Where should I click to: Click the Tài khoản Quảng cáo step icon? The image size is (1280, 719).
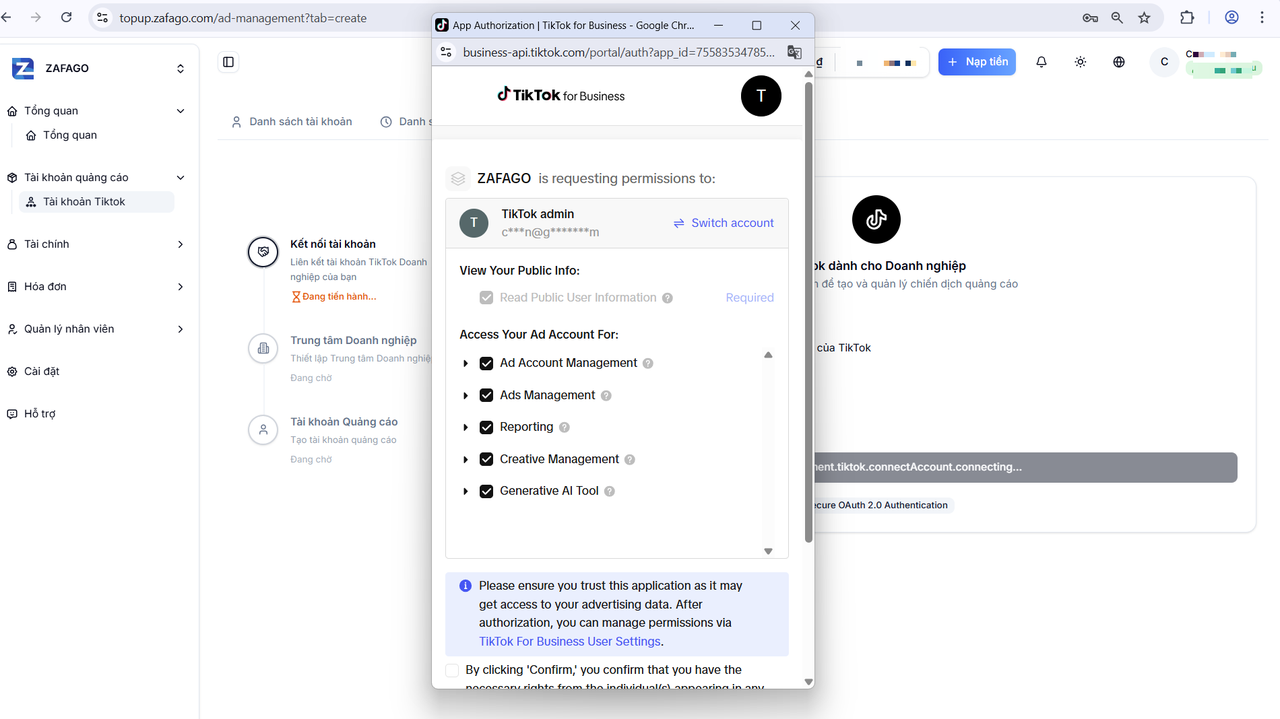pos(263,430)
